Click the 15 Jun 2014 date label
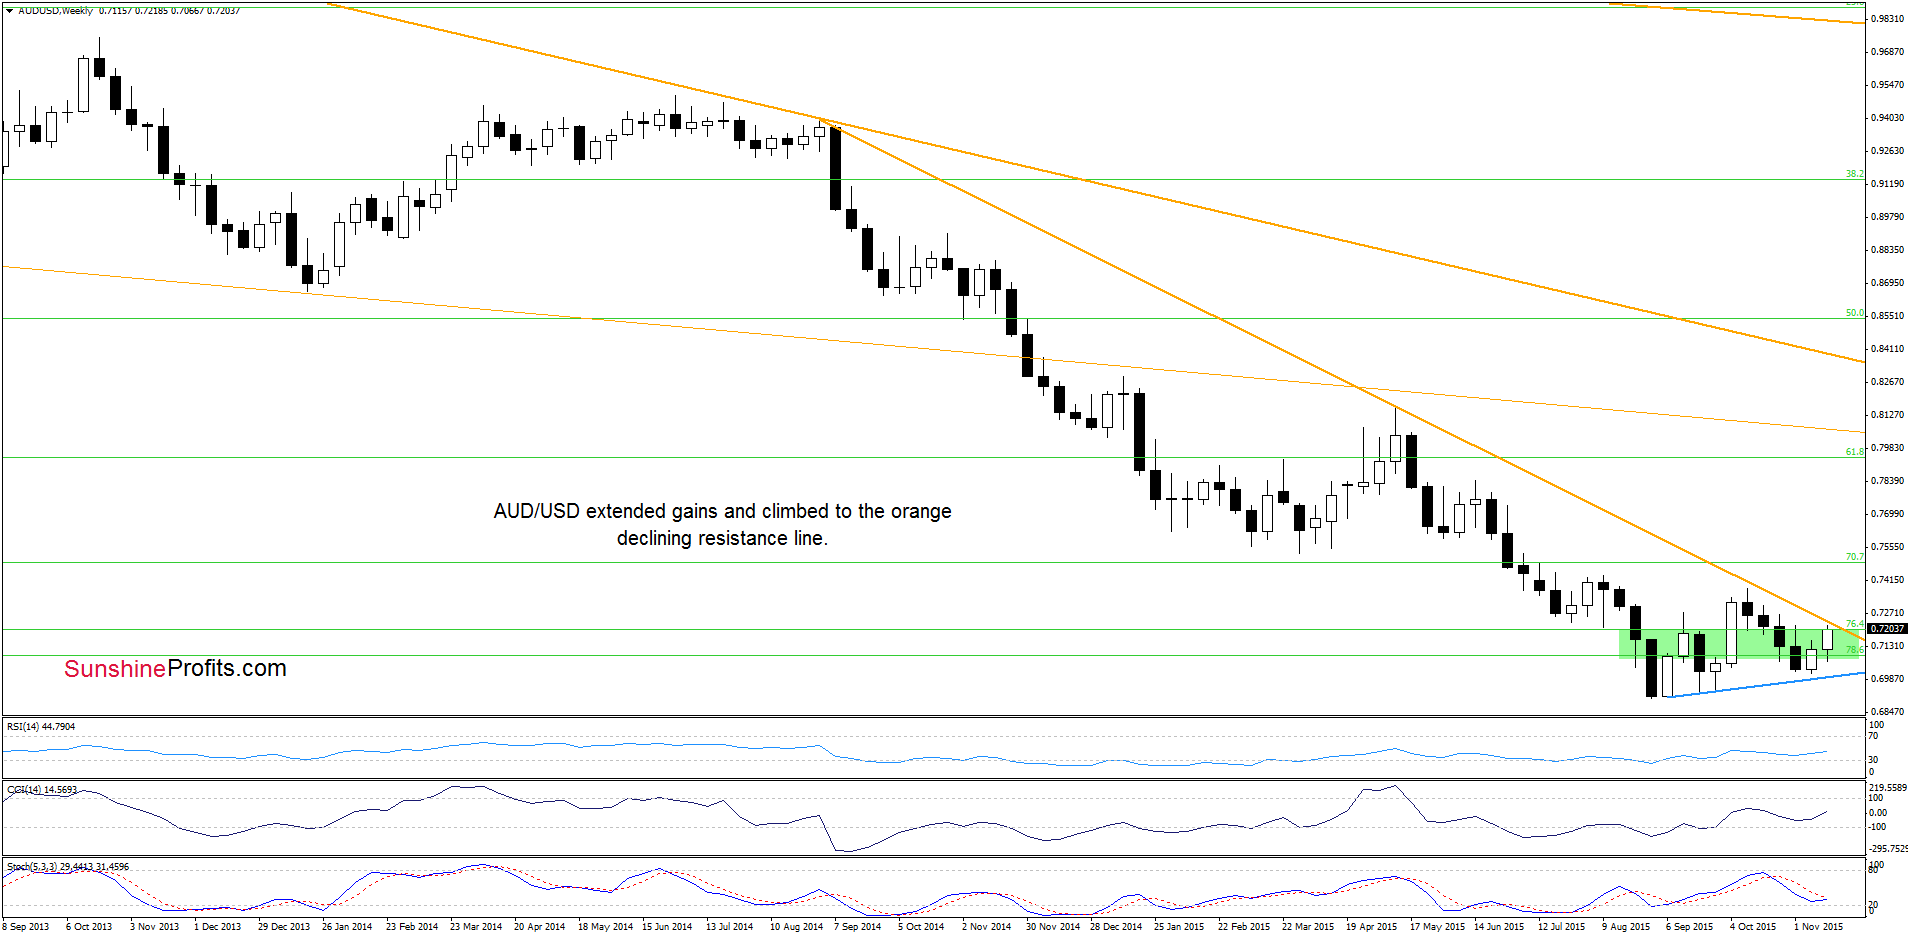Image resolution: width=1908 pixels, height=935 pixels. (x=667, y=927)
